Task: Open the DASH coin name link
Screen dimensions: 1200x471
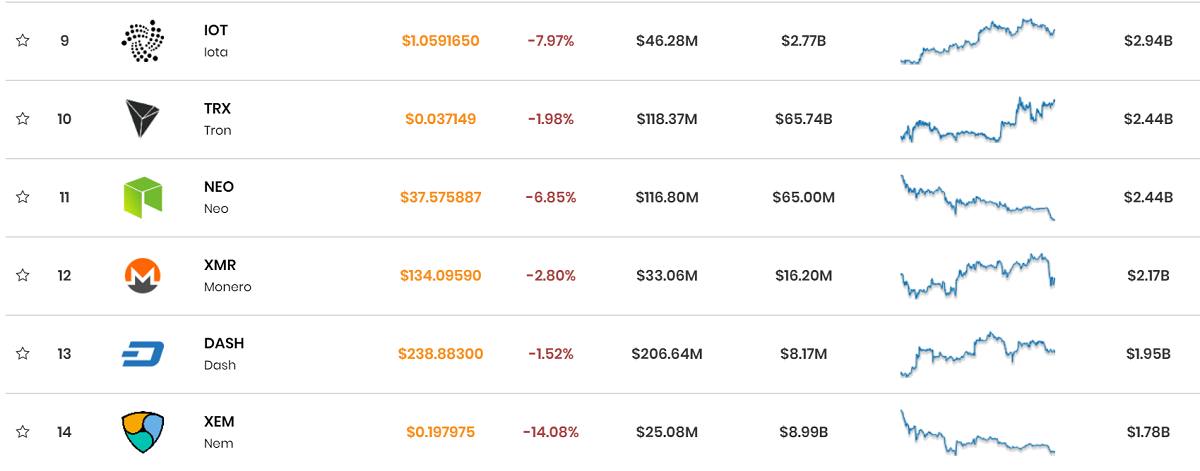Action: click(x=223, y=353)
